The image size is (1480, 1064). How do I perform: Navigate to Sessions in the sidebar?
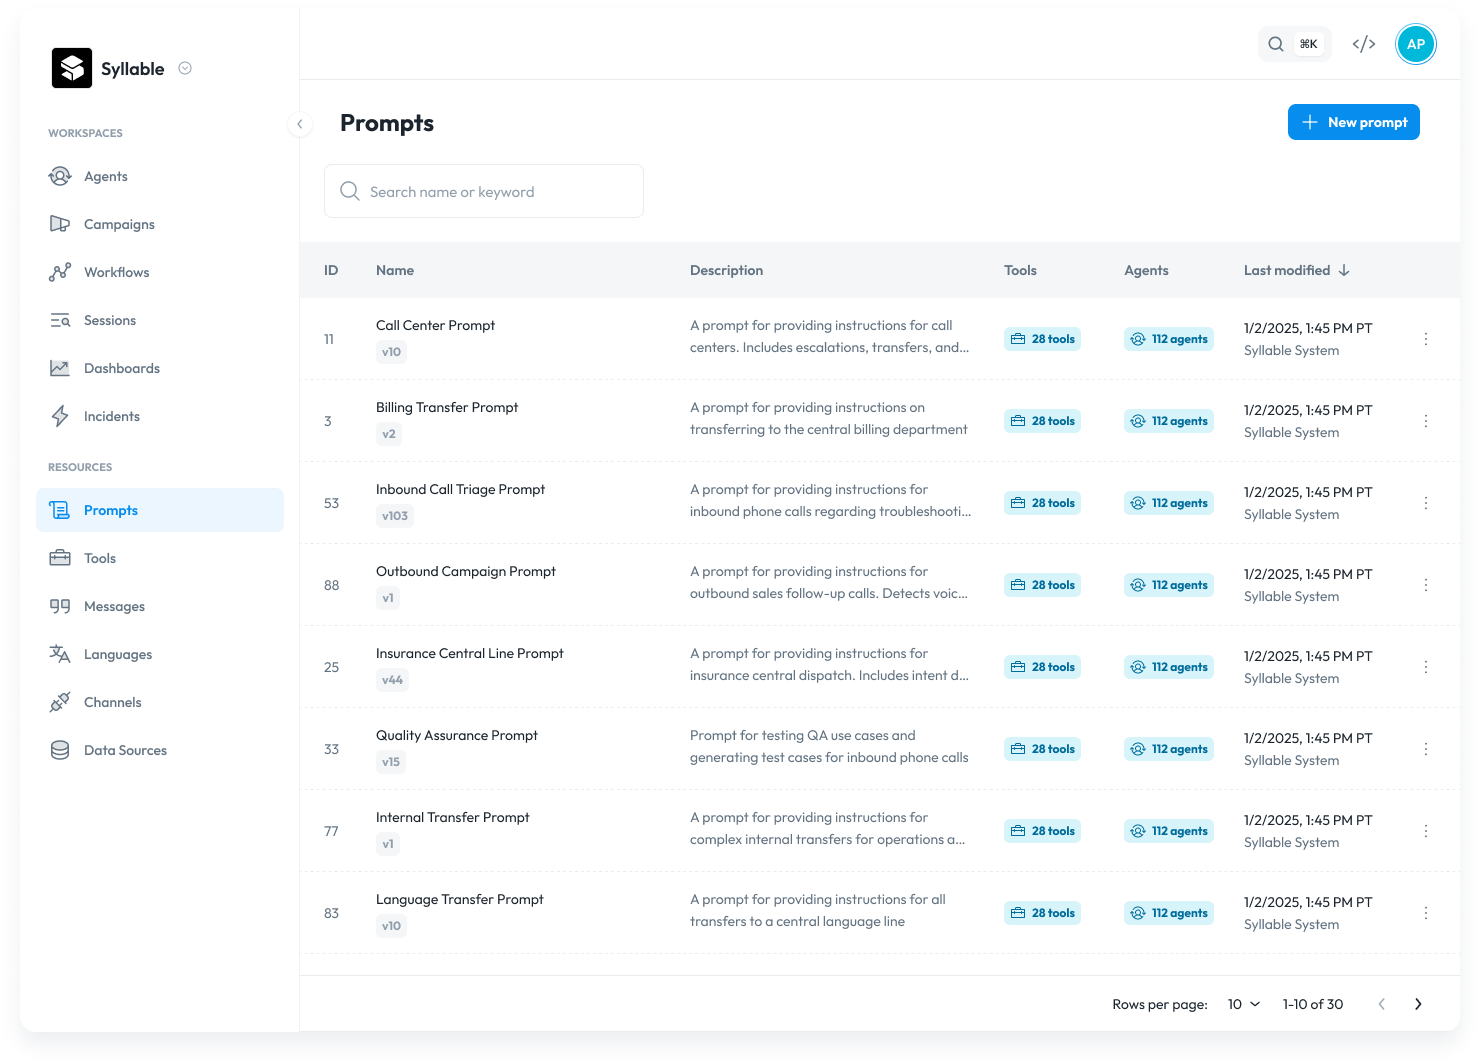[160, 320]
